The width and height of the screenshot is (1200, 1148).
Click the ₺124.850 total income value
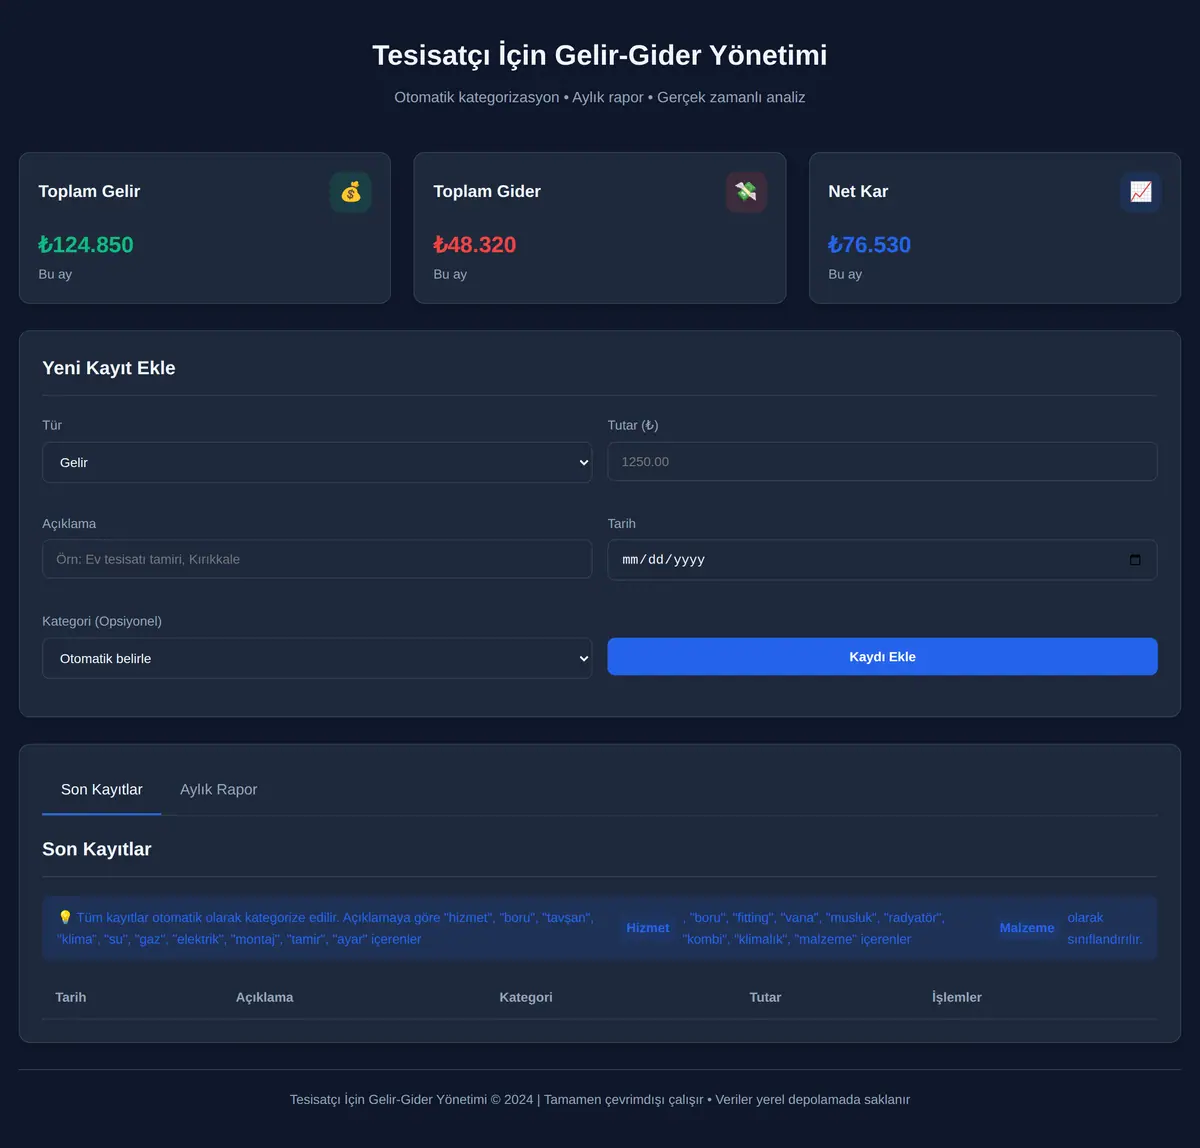[86, 245]
